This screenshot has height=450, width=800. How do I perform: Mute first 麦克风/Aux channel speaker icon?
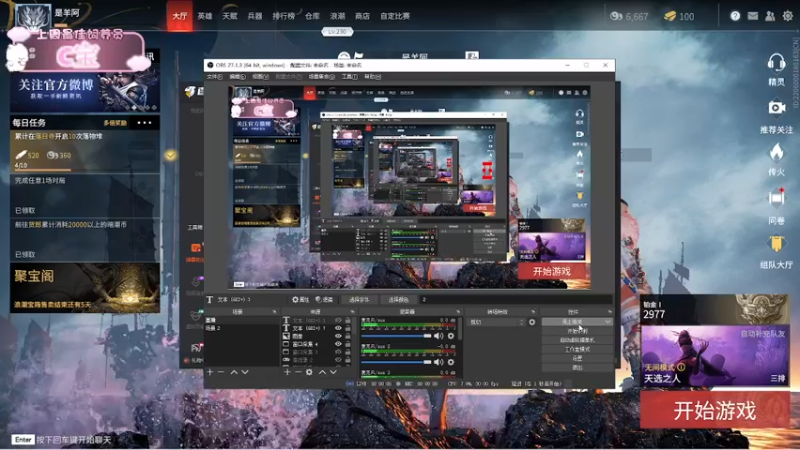(438, 336)
